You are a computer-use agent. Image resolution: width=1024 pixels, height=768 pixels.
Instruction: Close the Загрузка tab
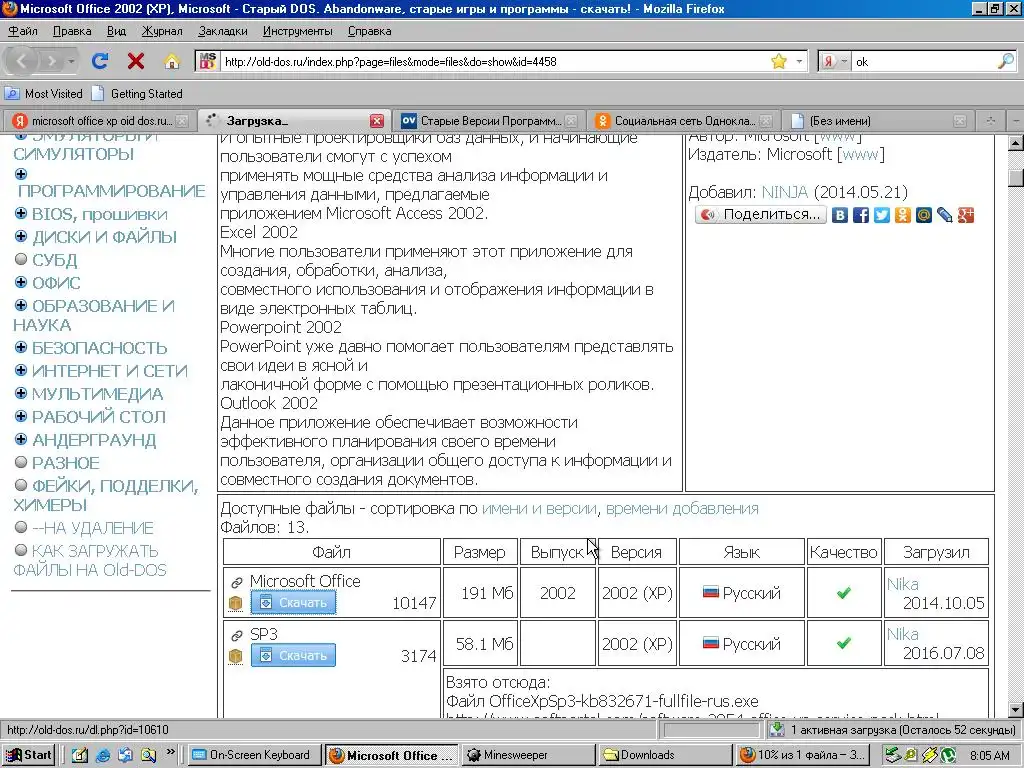click(377, 121)
